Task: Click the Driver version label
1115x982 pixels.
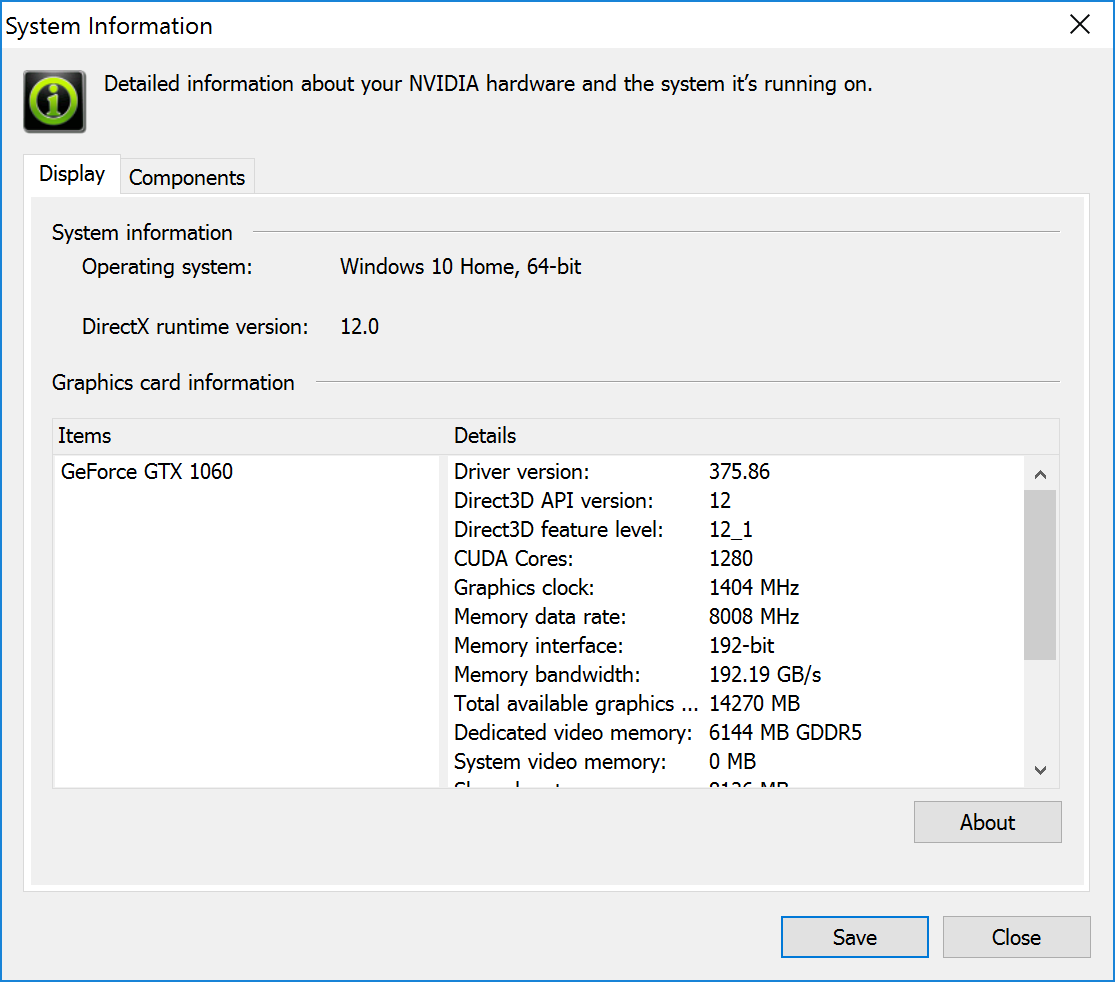Action: click(x=521, y=471)
